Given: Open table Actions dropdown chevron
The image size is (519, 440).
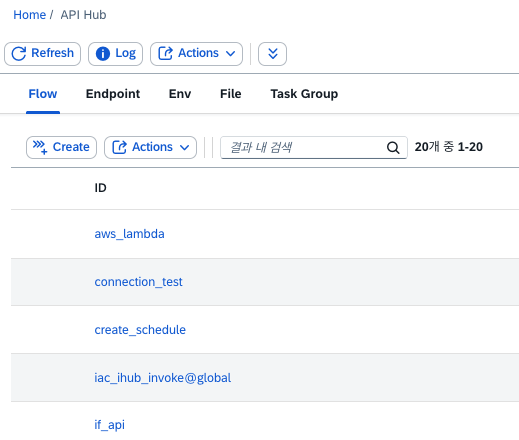Looking at the screenshot, I should [x=184, y=147].
